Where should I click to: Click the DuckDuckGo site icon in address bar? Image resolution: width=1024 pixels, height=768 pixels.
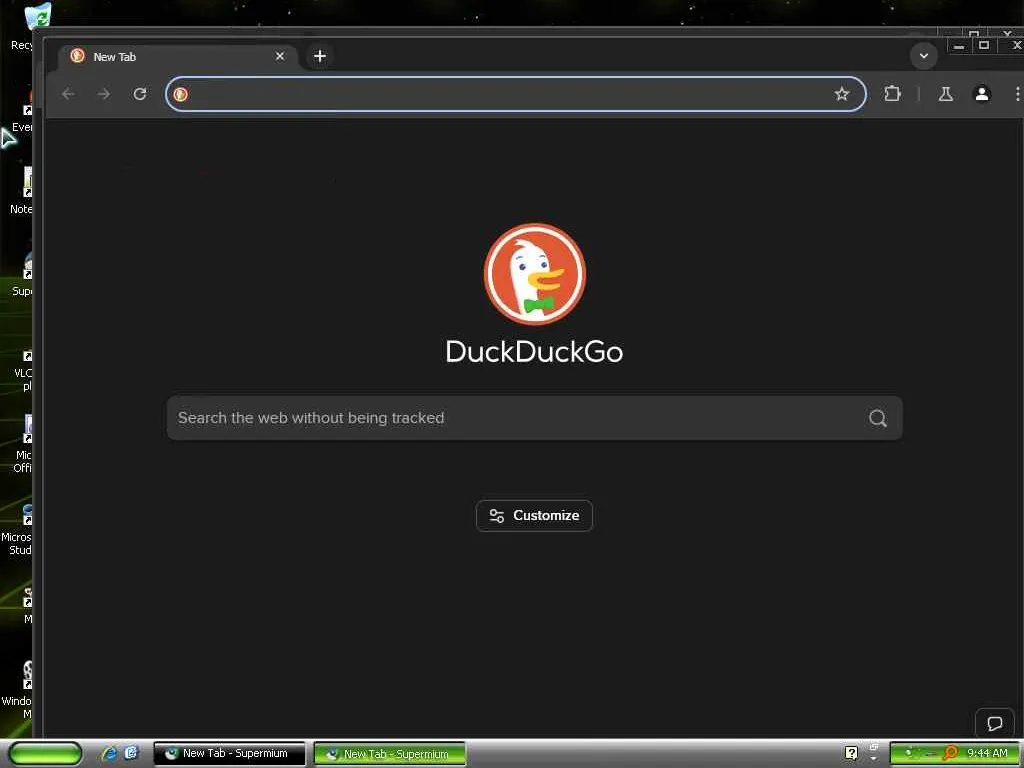181,94
